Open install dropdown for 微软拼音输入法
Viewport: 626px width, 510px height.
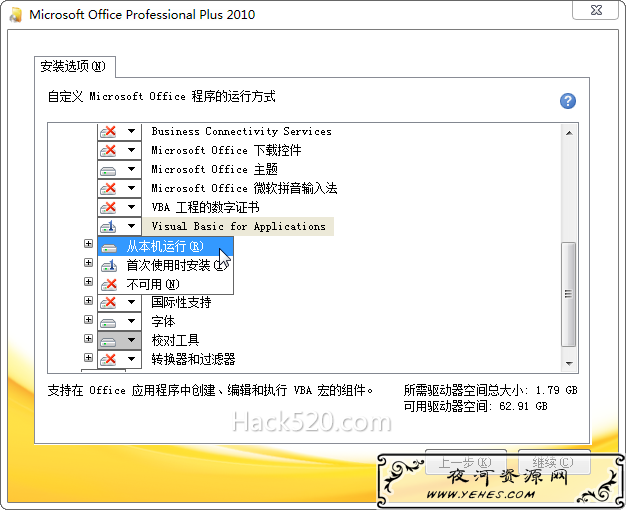tap(131, 188)
